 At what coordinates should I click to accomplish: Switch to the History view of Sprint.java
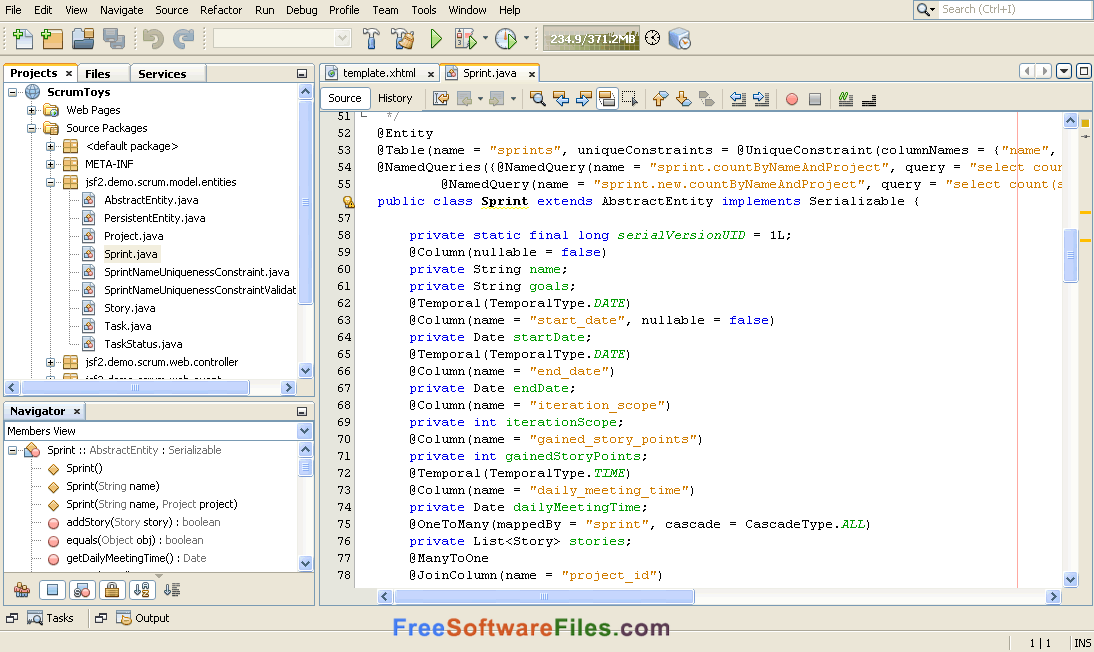point(396,98)
